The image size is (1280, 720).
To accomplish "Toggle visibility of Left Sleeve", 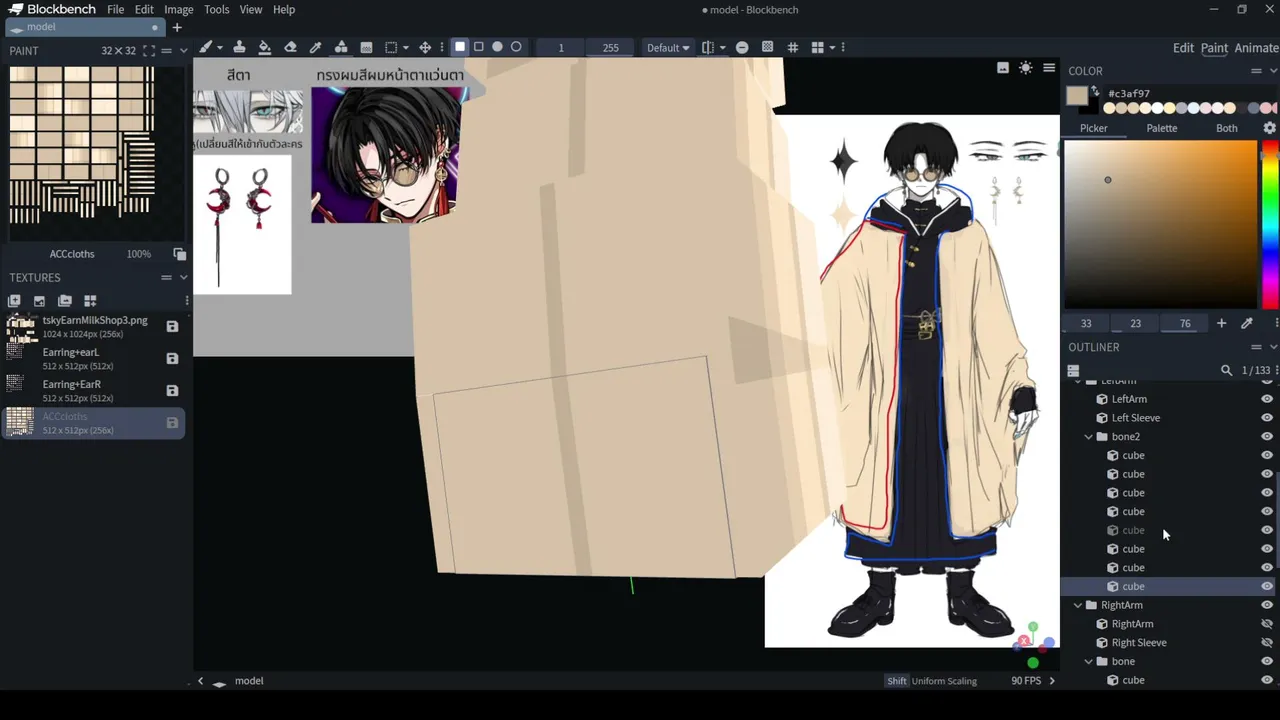I will (1267, 418).
